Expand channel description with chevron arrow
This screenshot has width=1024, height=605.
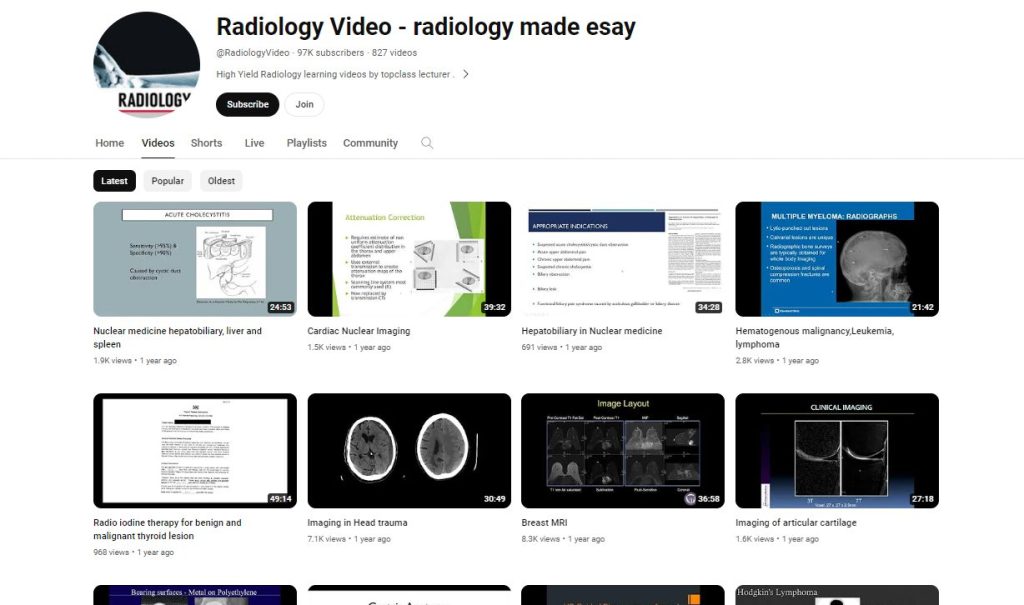466,74
